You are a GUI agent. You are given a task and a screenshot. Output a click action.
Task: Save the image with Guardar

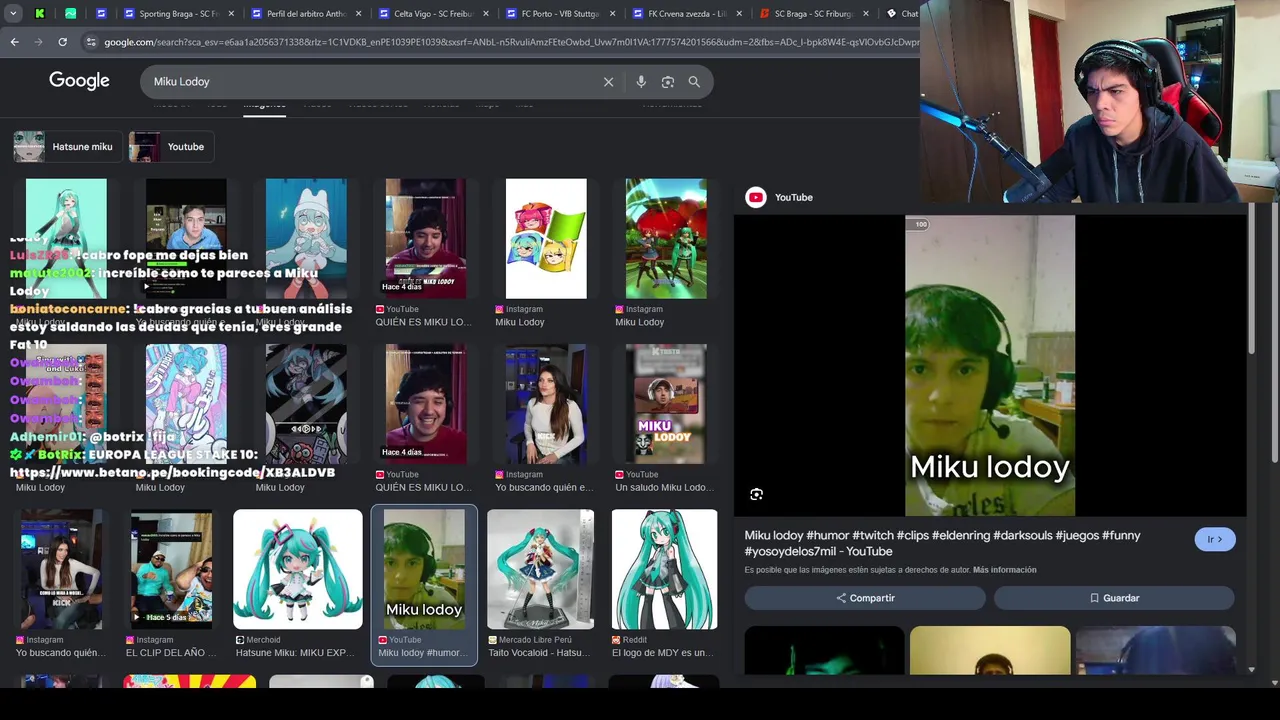[1114, 598]
